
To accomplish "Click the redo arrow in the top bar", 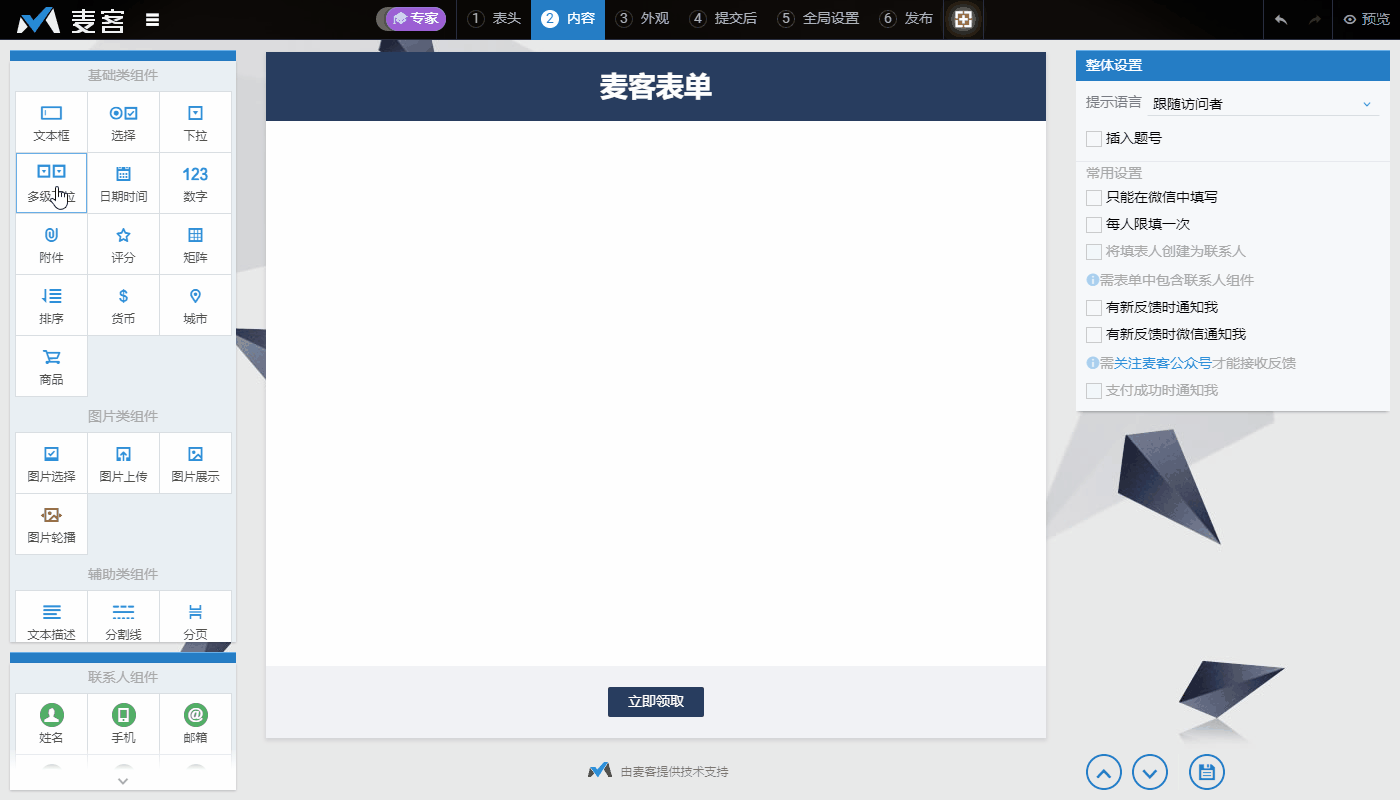I will [x=1315, y=19].
